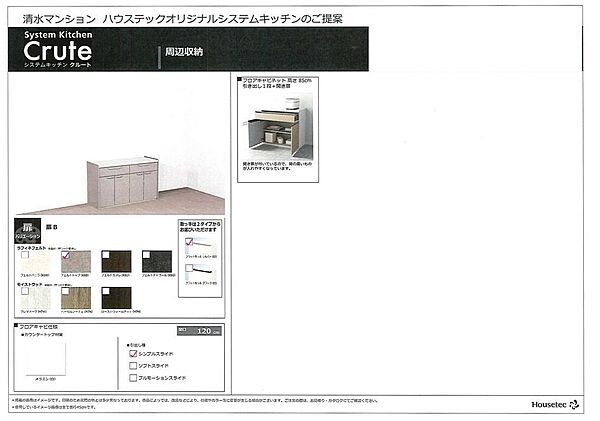Click the 引出し種 label
600x421 pixels.
click(x=137, y=345)
